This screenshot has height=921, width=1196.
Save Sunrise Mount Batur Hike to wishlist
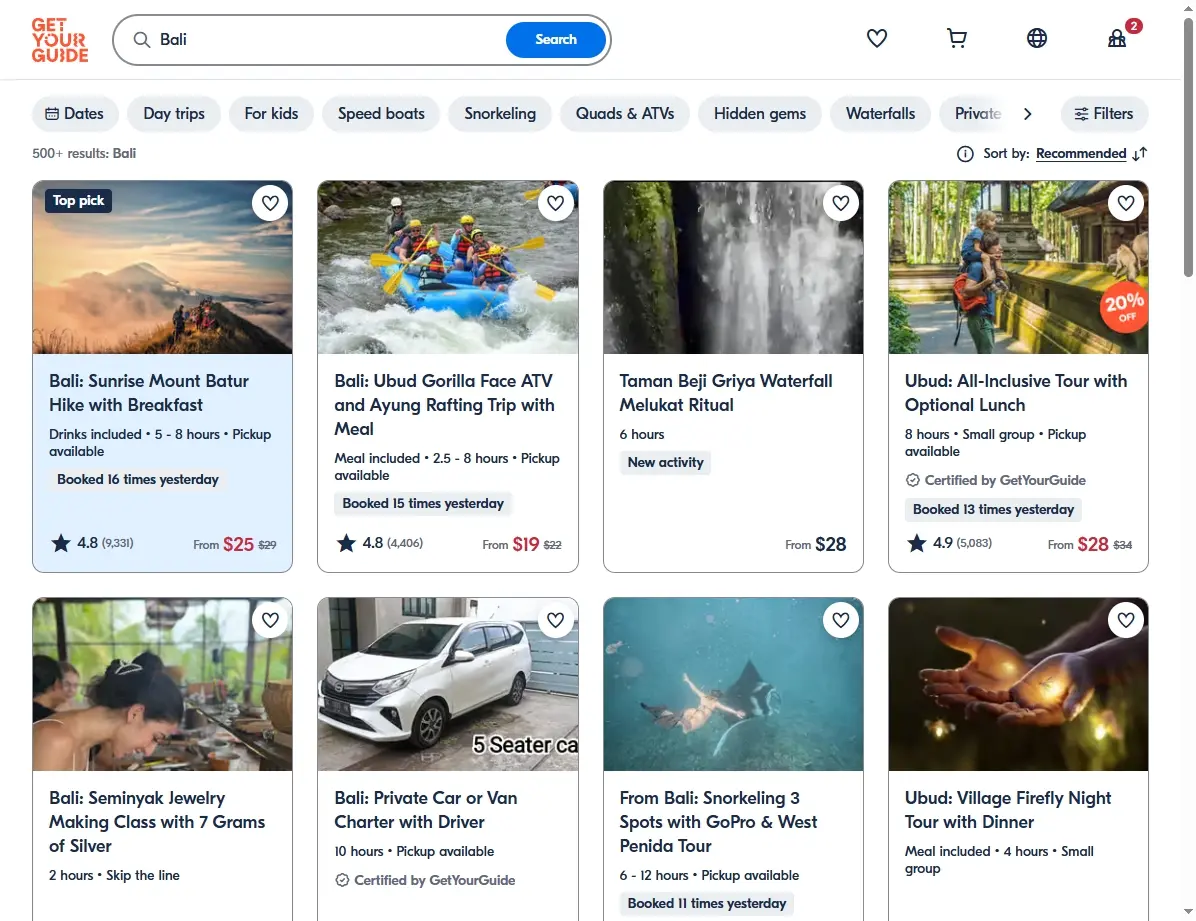pos(270,203)
